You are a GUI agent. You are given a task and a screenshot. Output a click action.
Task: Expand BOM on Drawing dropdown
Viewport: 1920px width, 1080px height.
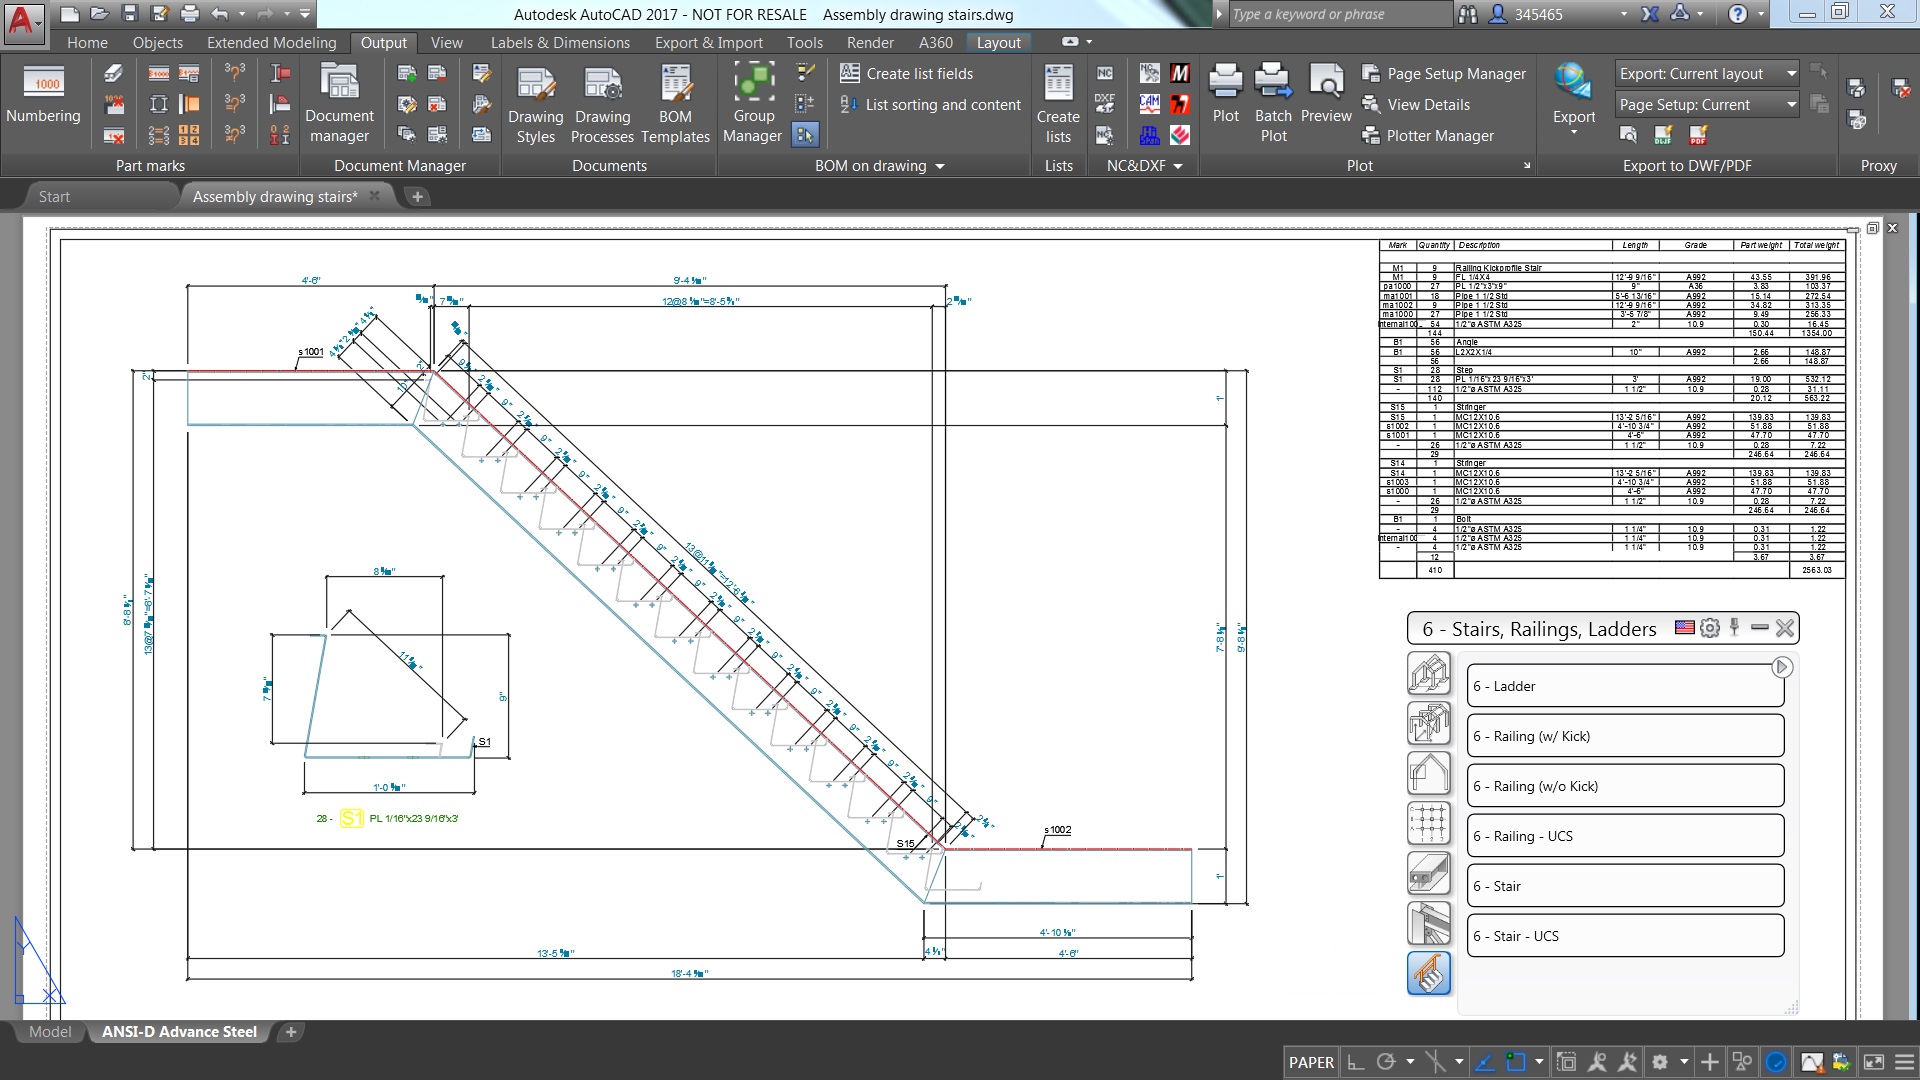[x=942, y=165]
